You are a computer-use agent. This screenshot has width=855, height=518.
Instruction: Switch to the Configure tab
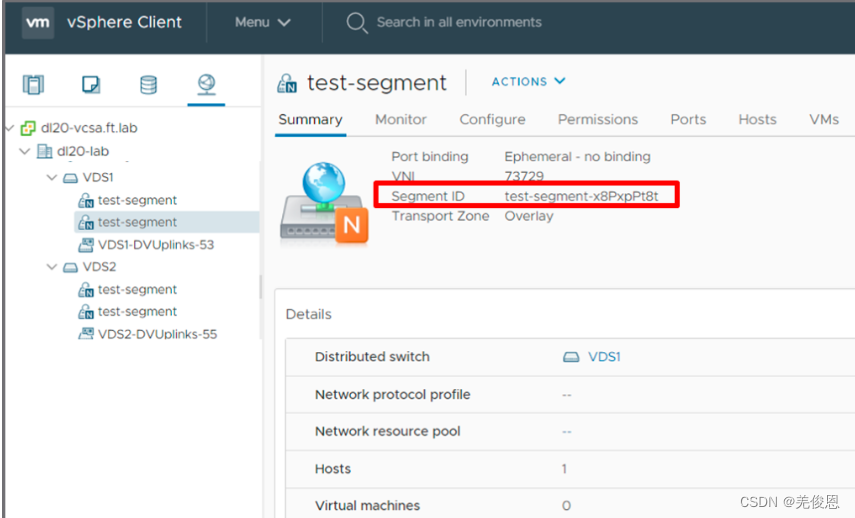(x=492, y=119)
